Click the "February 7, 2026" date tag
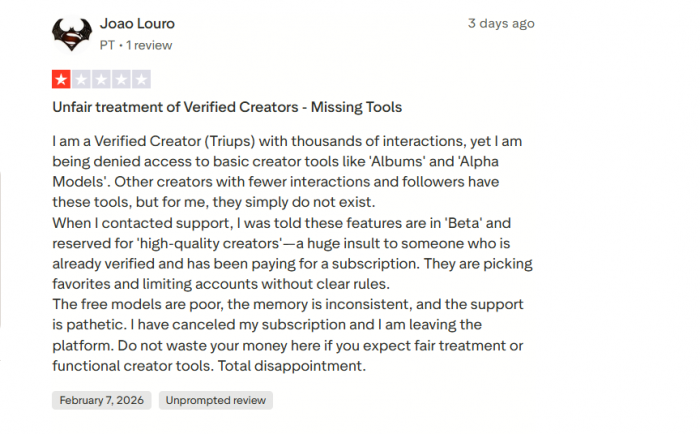700x434 pixels. (x=102, y=400)
